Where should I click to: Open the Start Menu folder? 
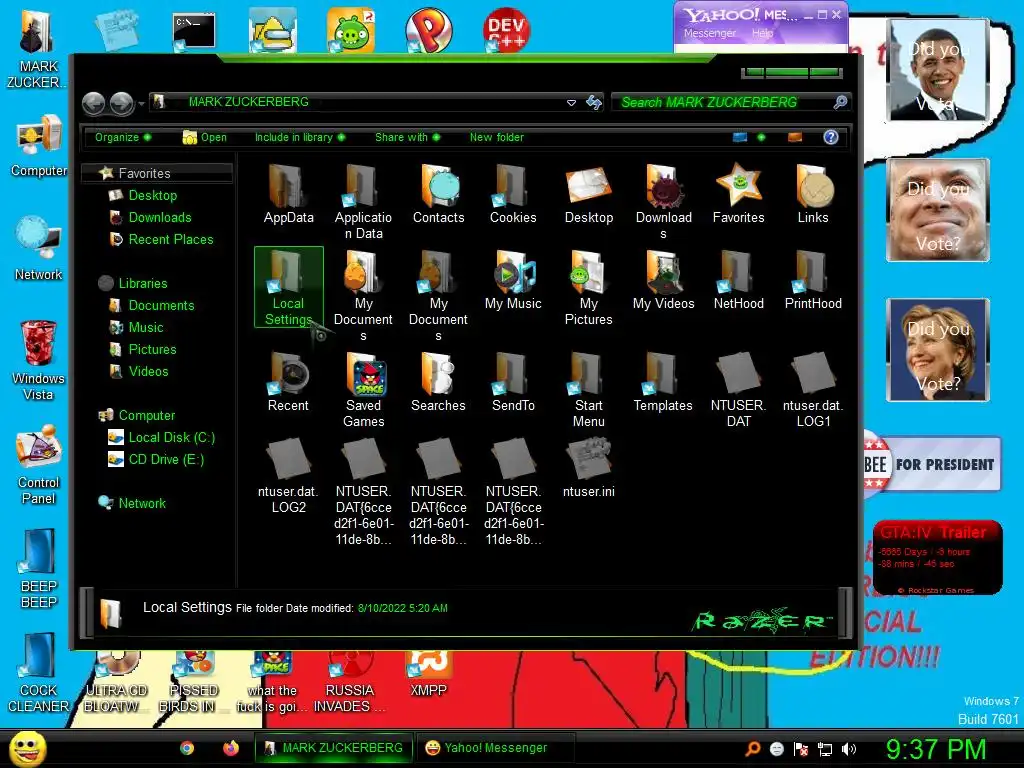coord(588,390)
